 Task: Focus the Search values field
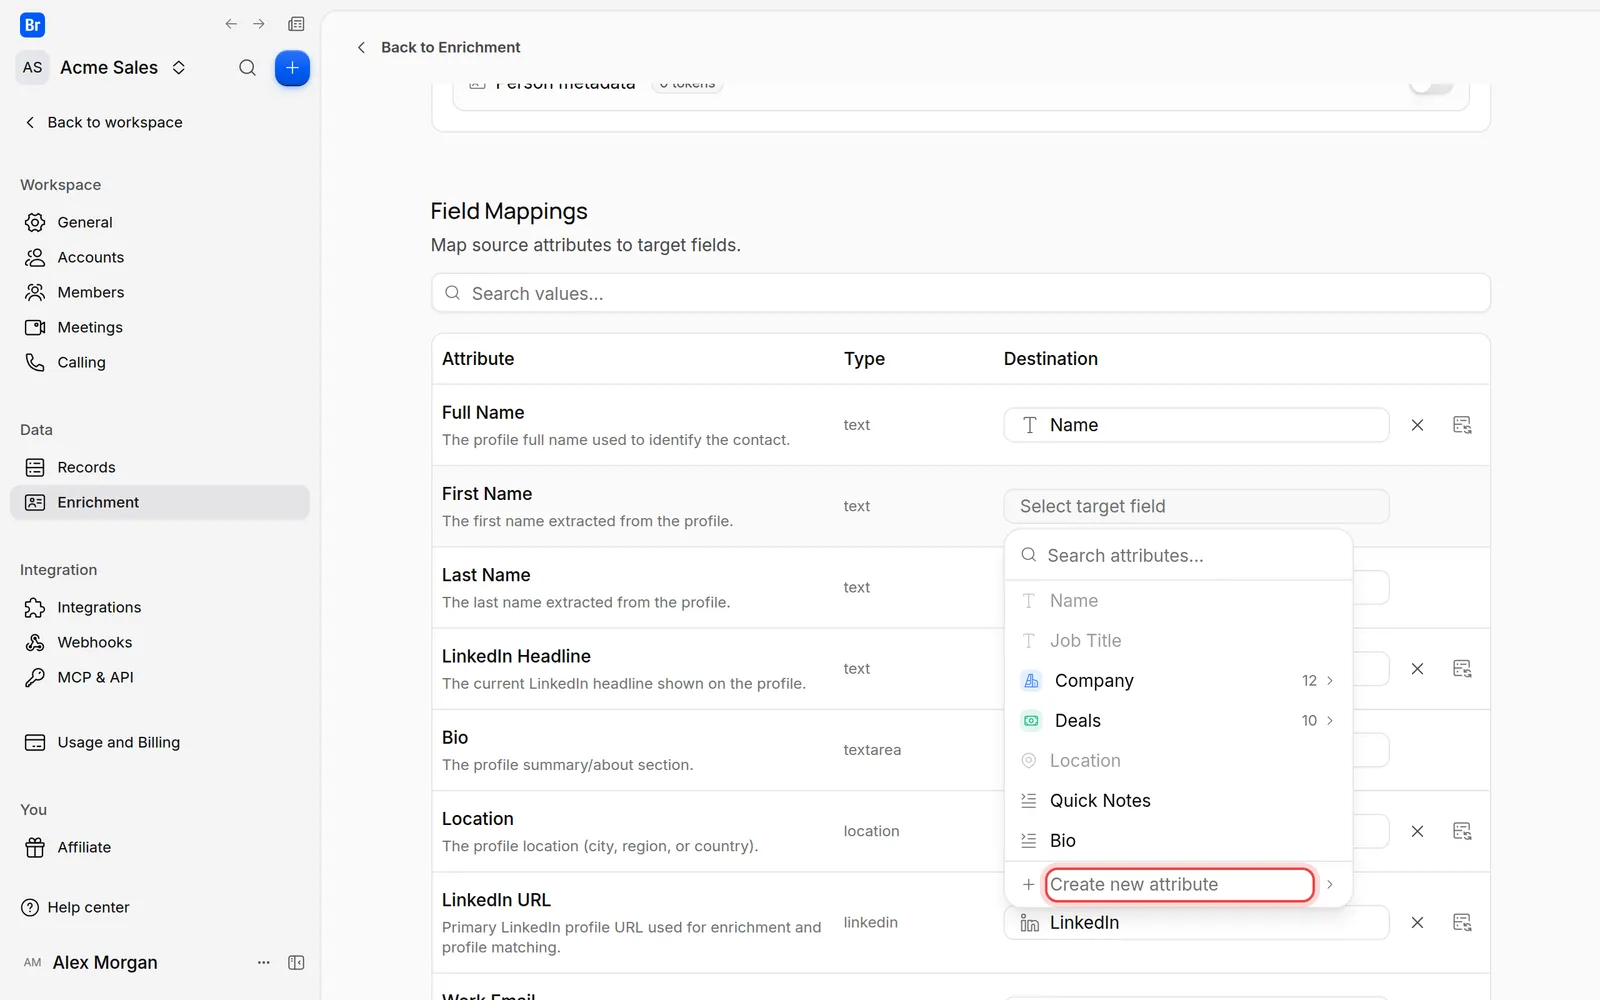tap(960, 293)
